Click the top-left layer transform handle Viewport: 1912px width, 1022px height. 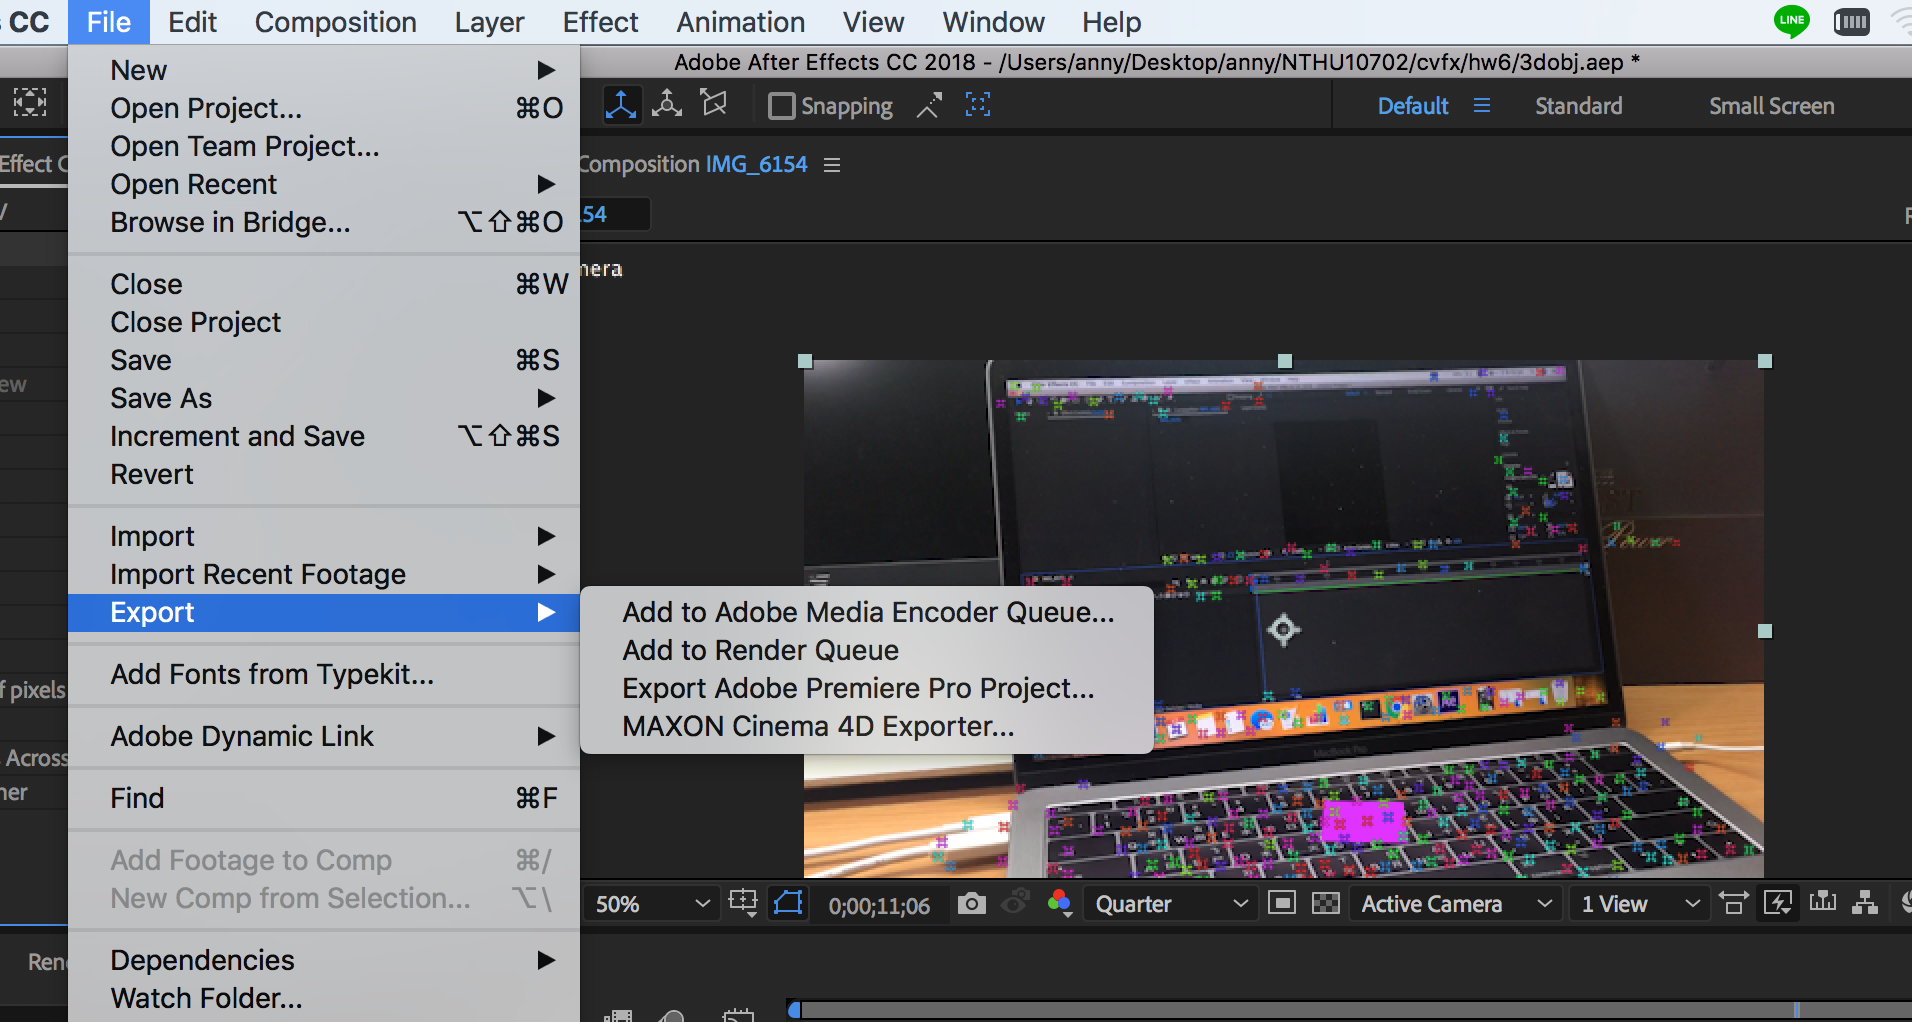805,361
